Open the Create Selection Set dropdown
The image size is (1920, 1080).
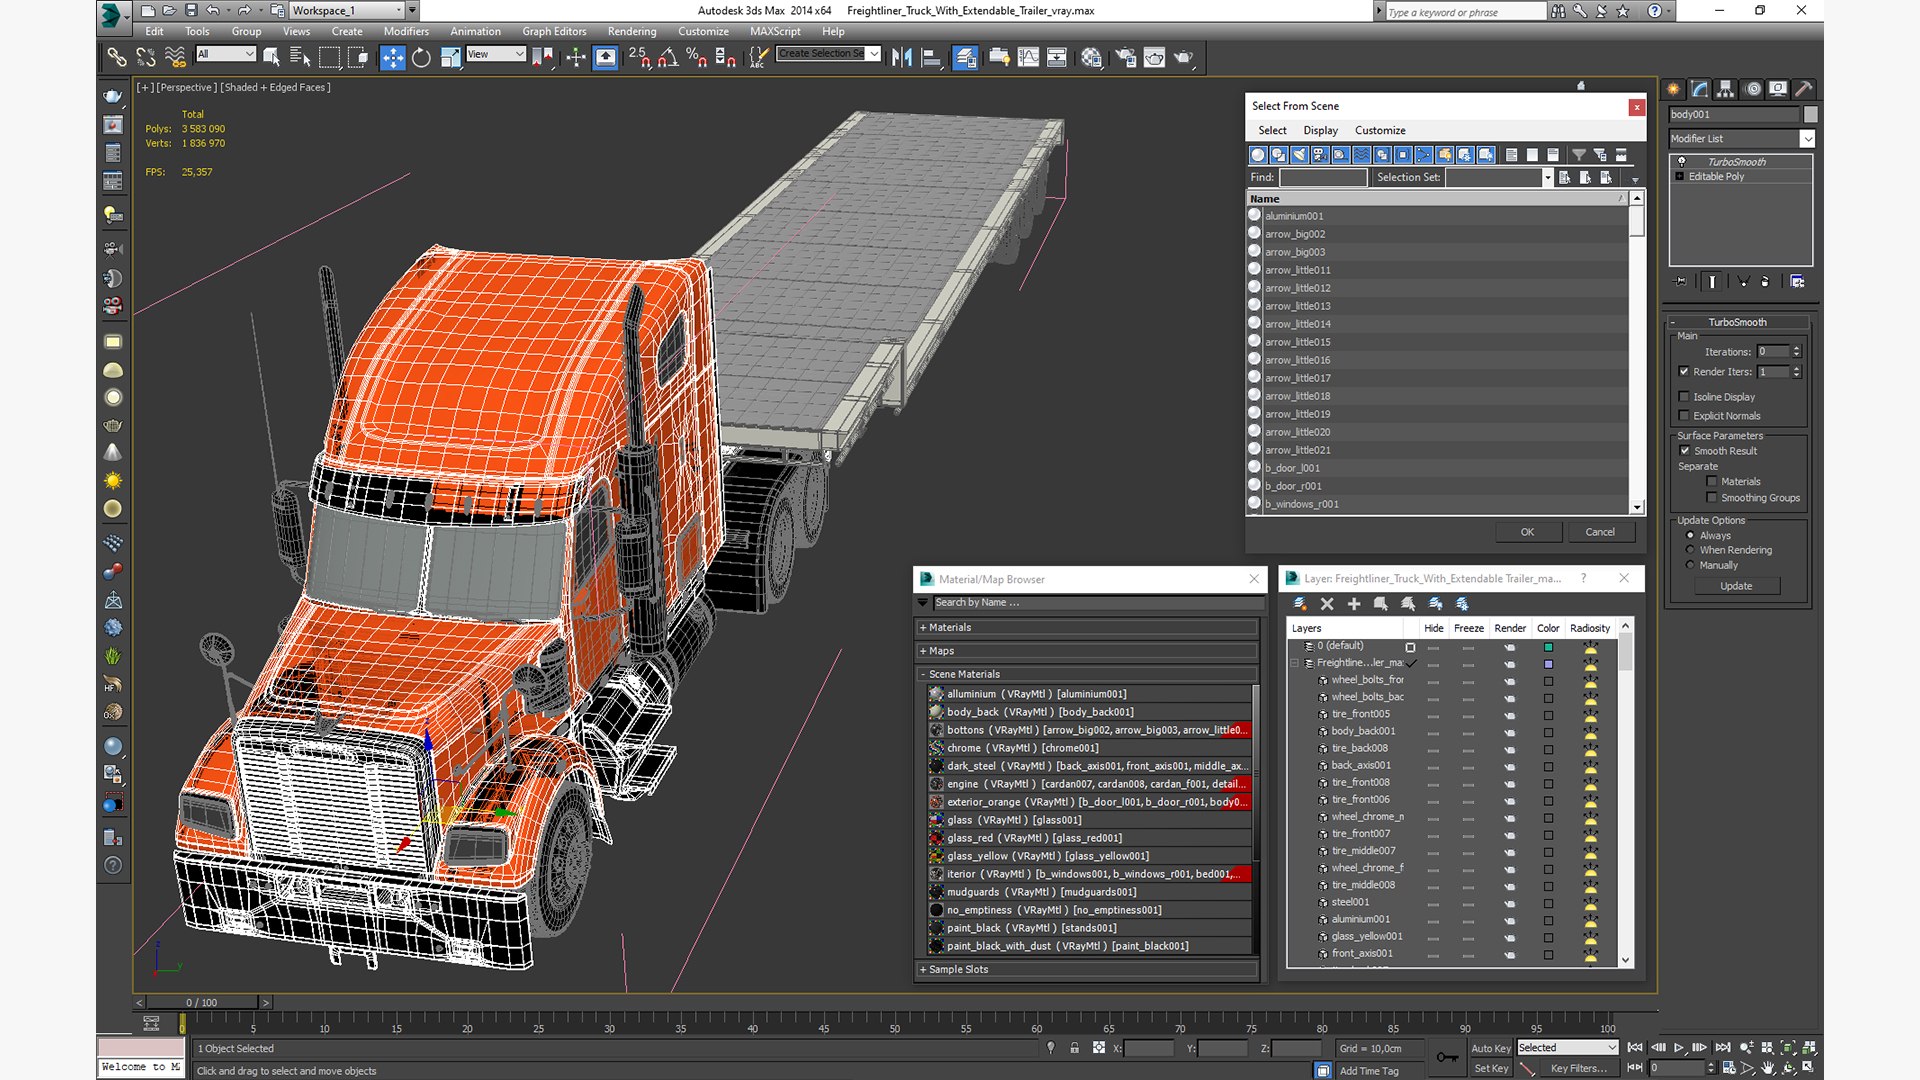pyautogui.click(x=874, y=54)
